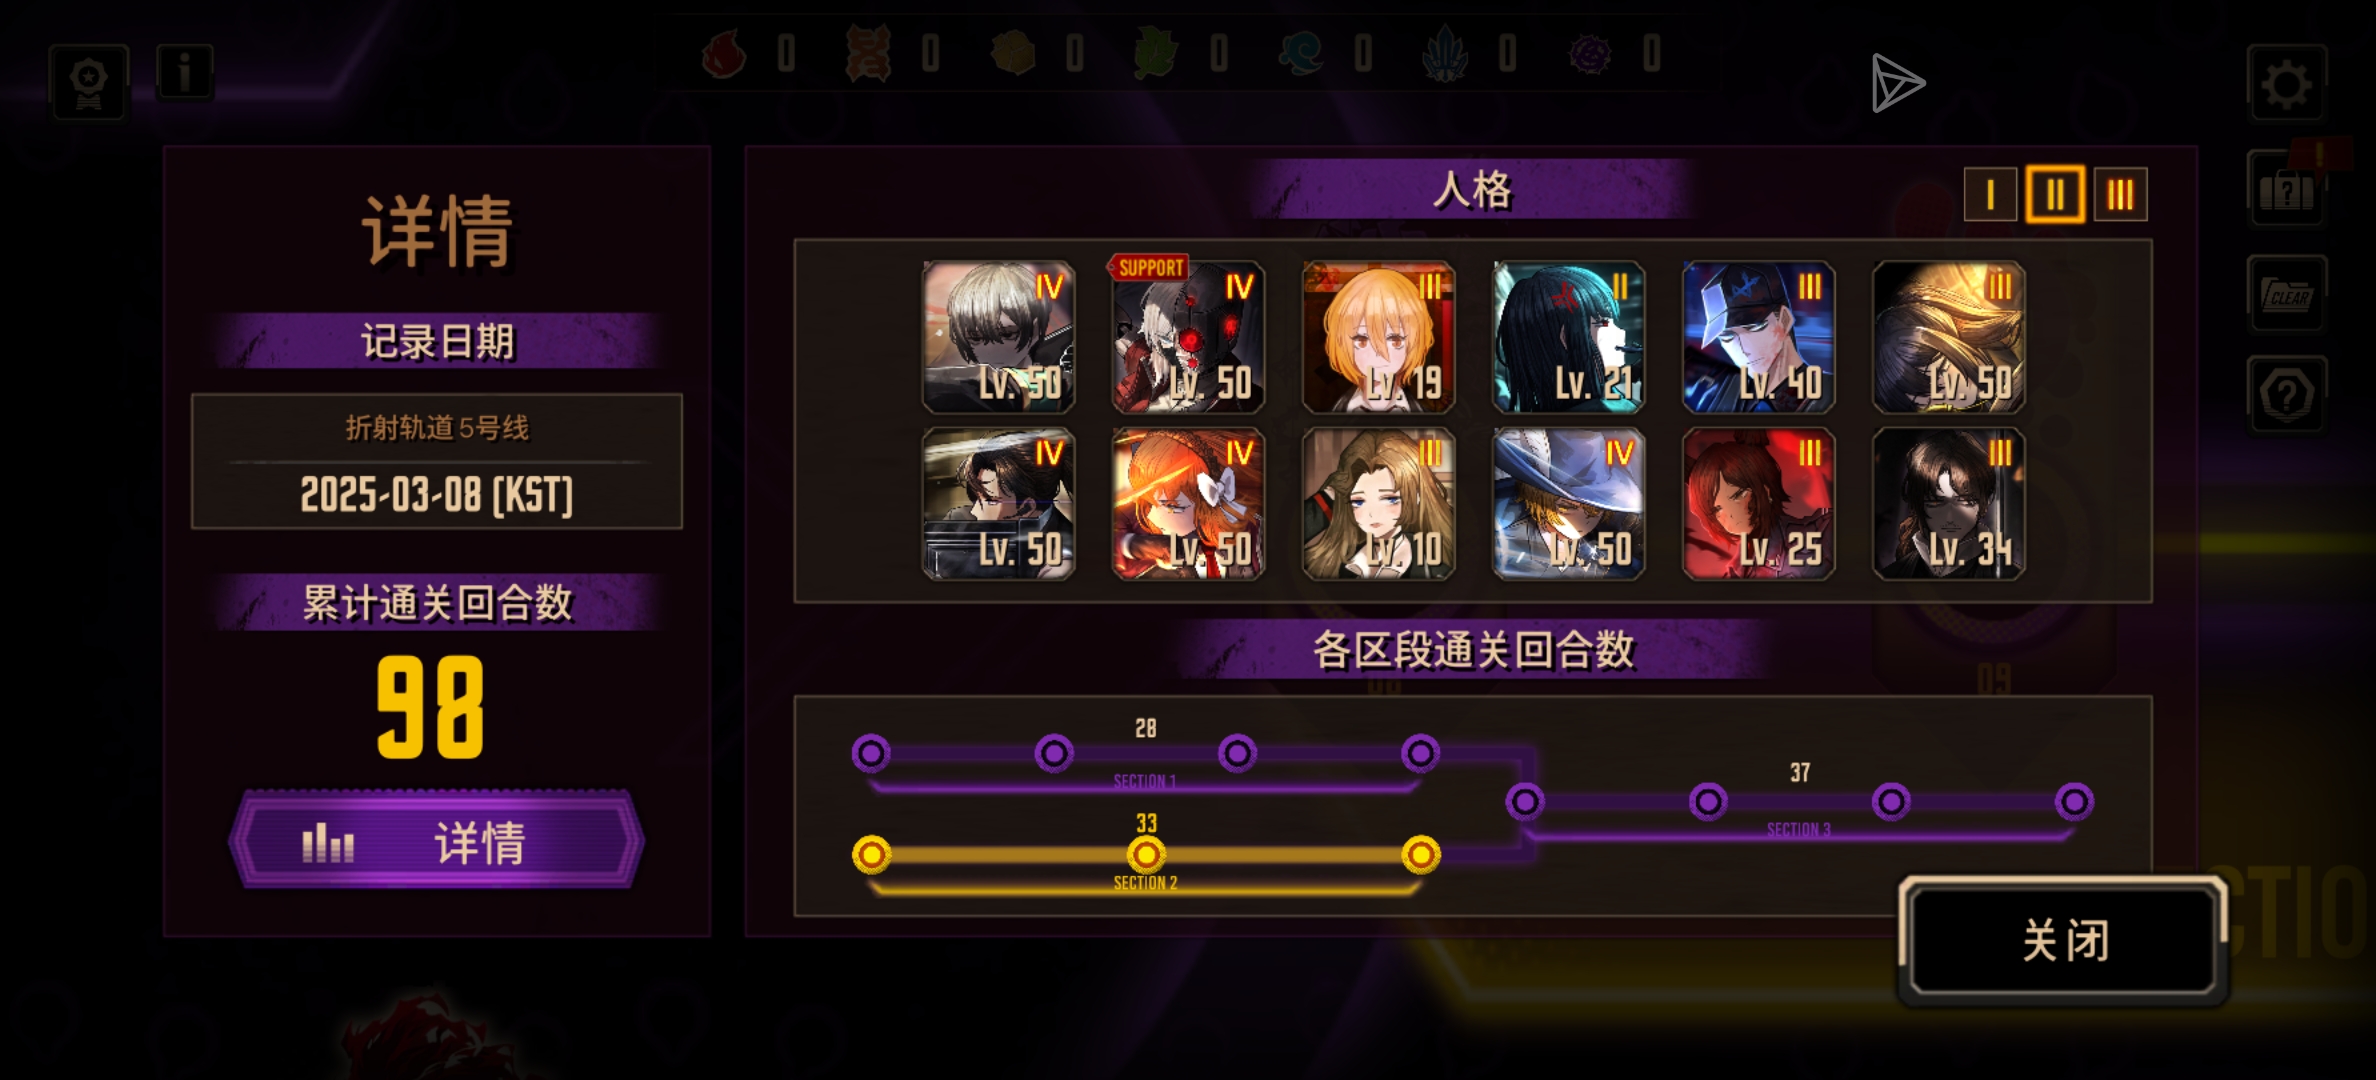This screenshot has width=2376, height=1080.
Task: Open the medal achievements icon
Action: click(89, 83)
